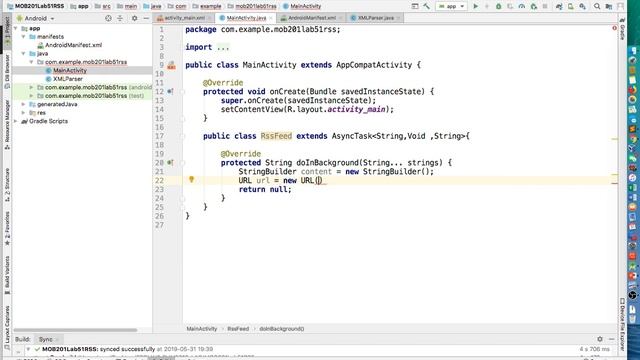Click the Run with Coverage icon

(x=510, y=7)
